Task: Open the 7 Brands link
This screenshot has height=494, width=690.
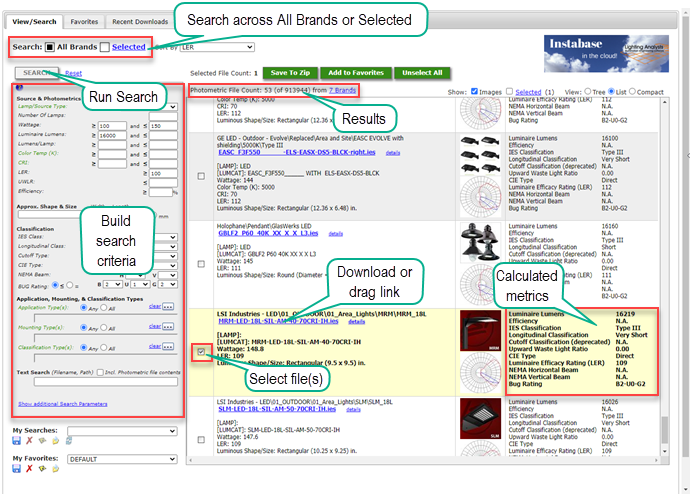Action: pyautogui.click(x=342, y=90)
